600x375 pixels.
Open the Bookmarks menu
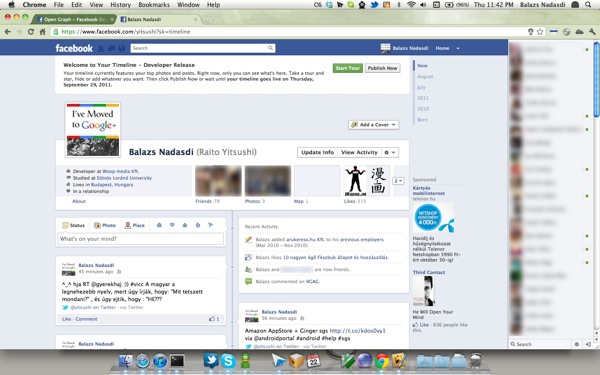[154, 5]
